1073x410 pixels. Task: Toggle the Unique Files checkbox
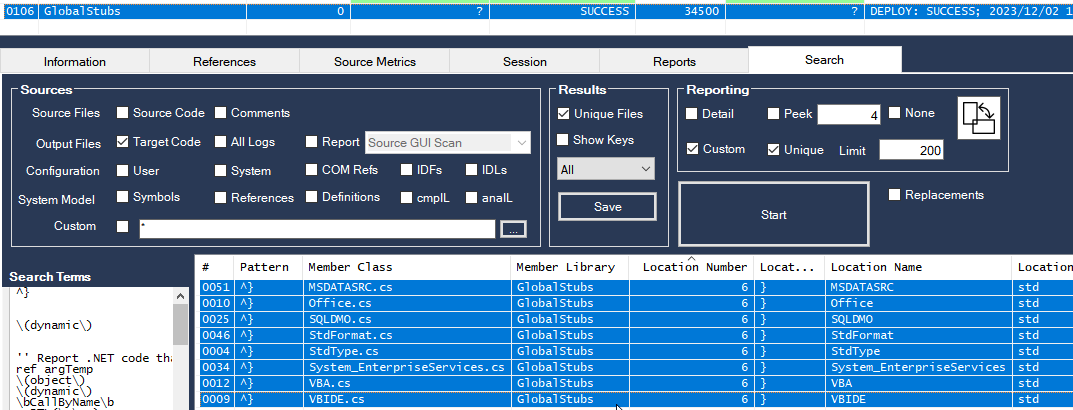tap(564, 114)
